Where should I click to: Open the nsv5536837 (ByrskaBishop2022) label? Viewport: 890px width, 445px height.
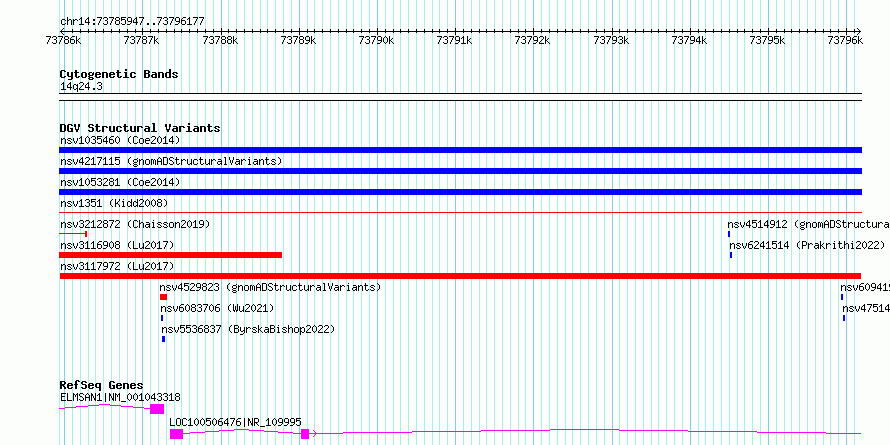point(248,329)
